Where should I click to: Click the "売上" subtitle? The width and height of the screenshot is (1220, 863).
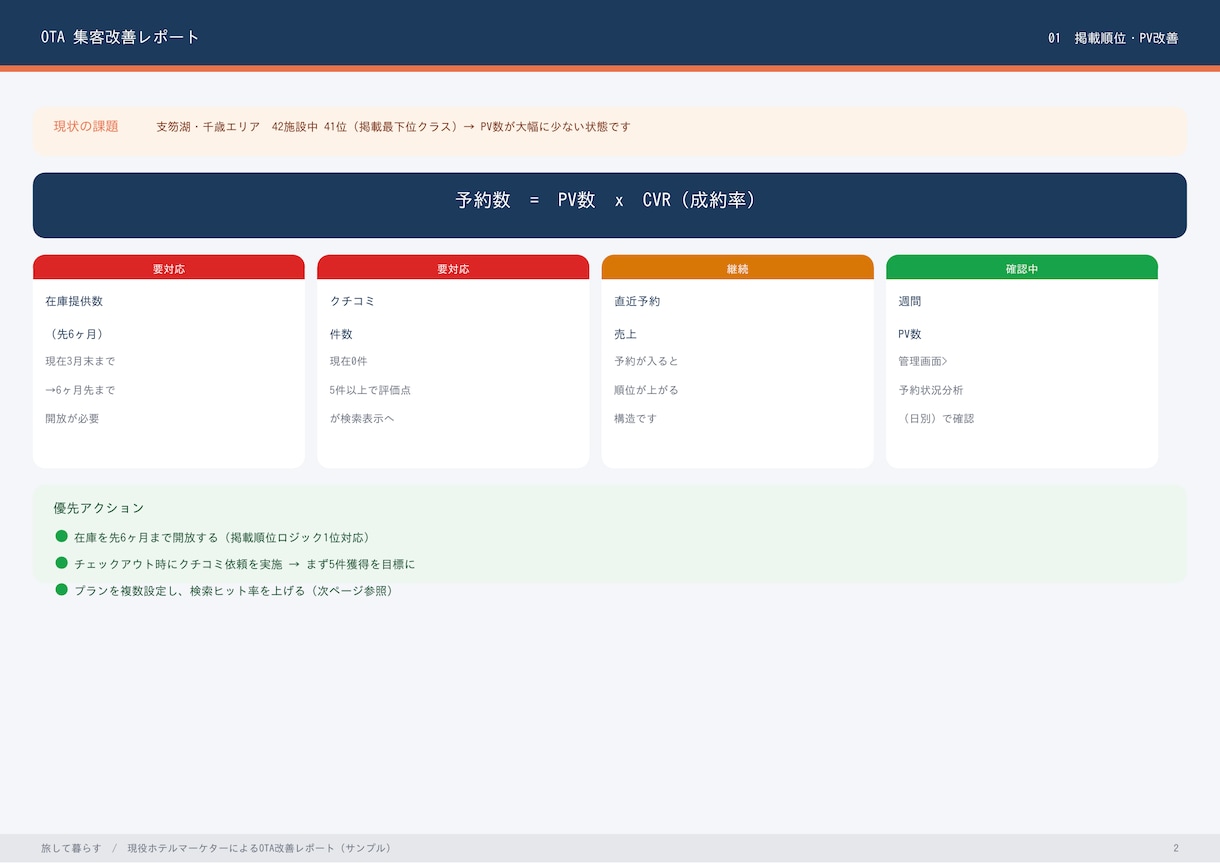tap(625, 334)
